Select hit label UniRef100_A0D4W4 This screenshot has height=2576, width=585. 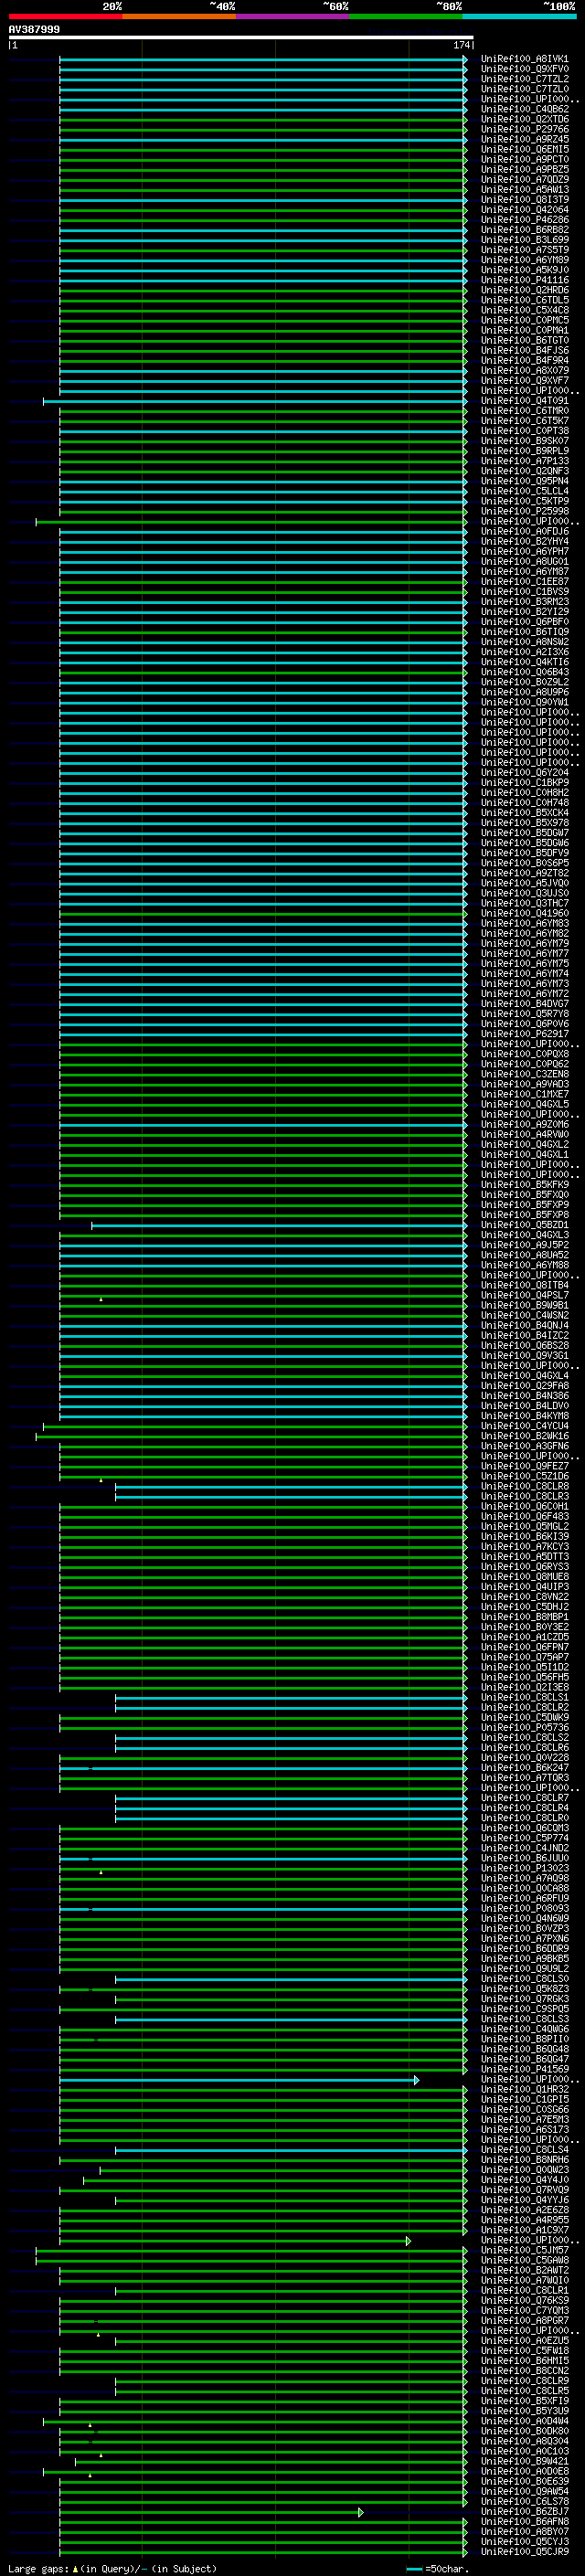coord(525,2421)
